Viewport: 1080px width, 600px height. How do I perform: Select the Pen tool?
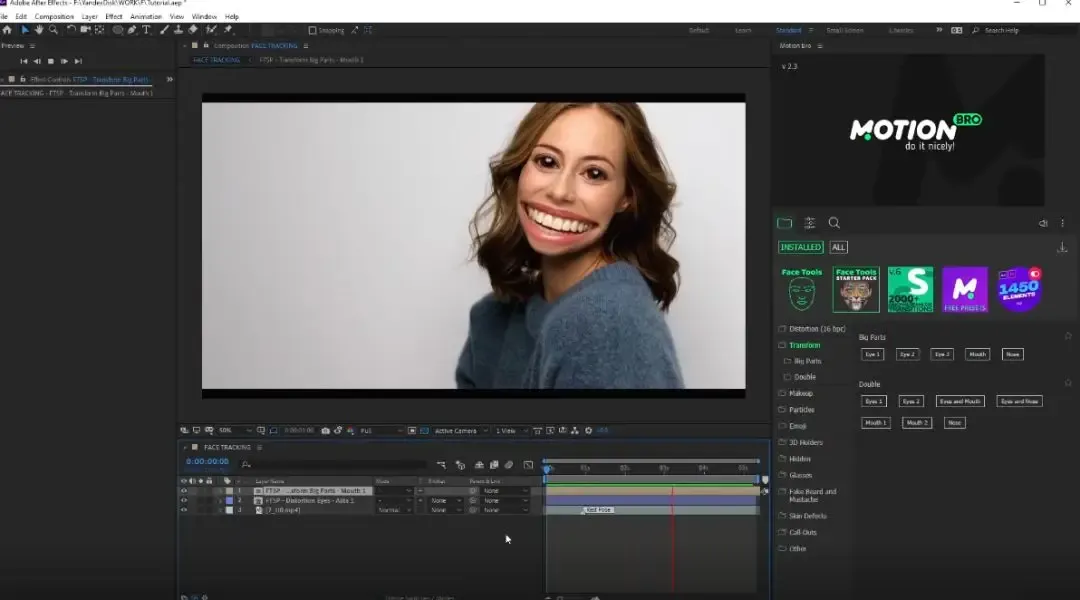tap(132, 30)
